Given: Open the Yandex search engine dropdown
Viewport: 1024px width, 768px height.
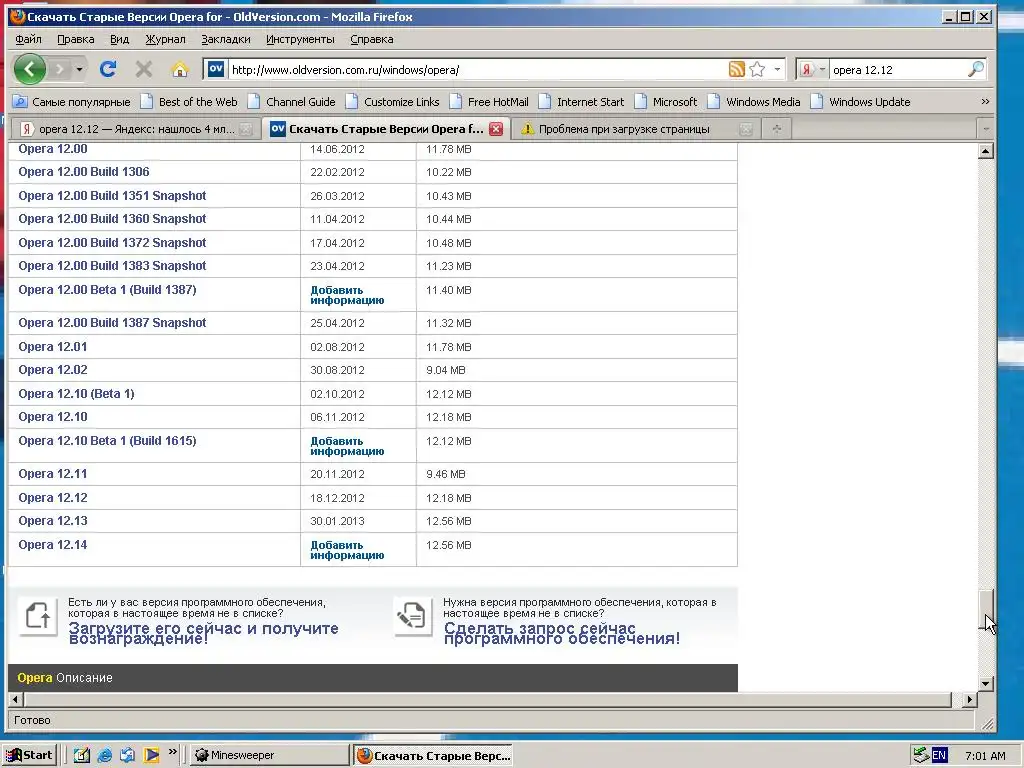Looking at the screenshot, I should tap(822, 69).
